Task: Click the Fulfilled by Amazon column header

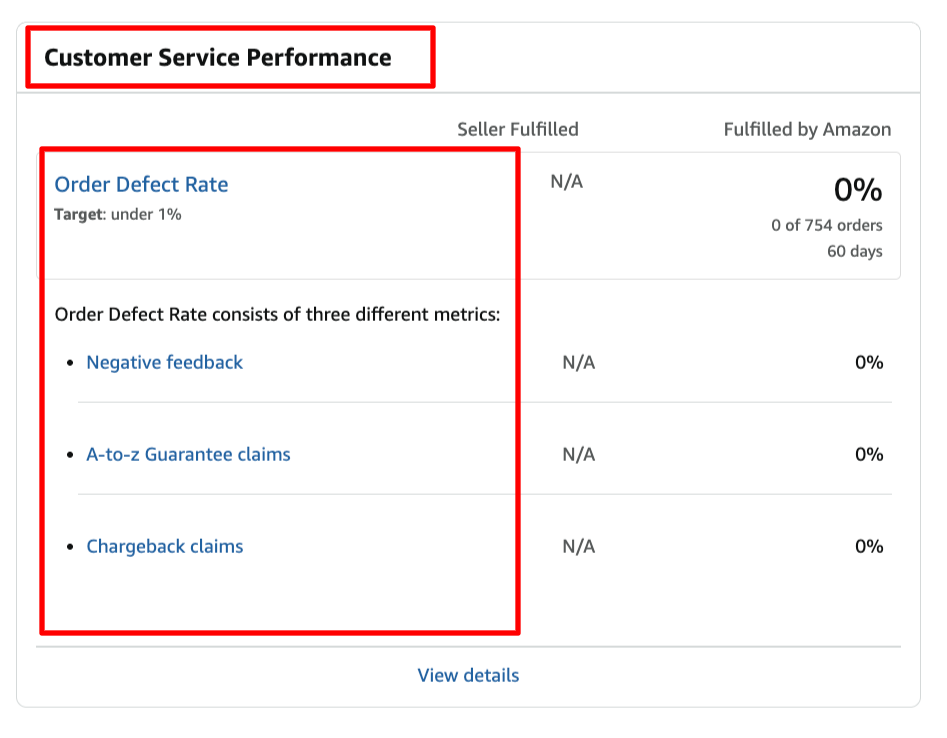Action: click(x=807, y=129)
